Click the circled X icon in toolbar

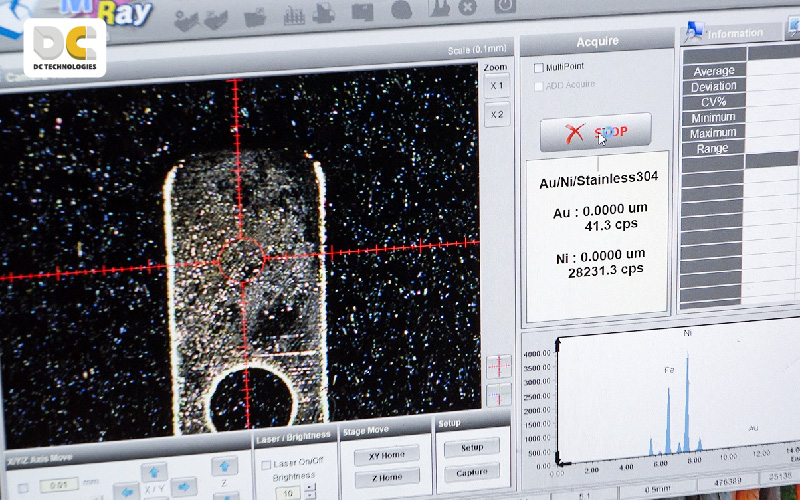click(x=467, y=8)
